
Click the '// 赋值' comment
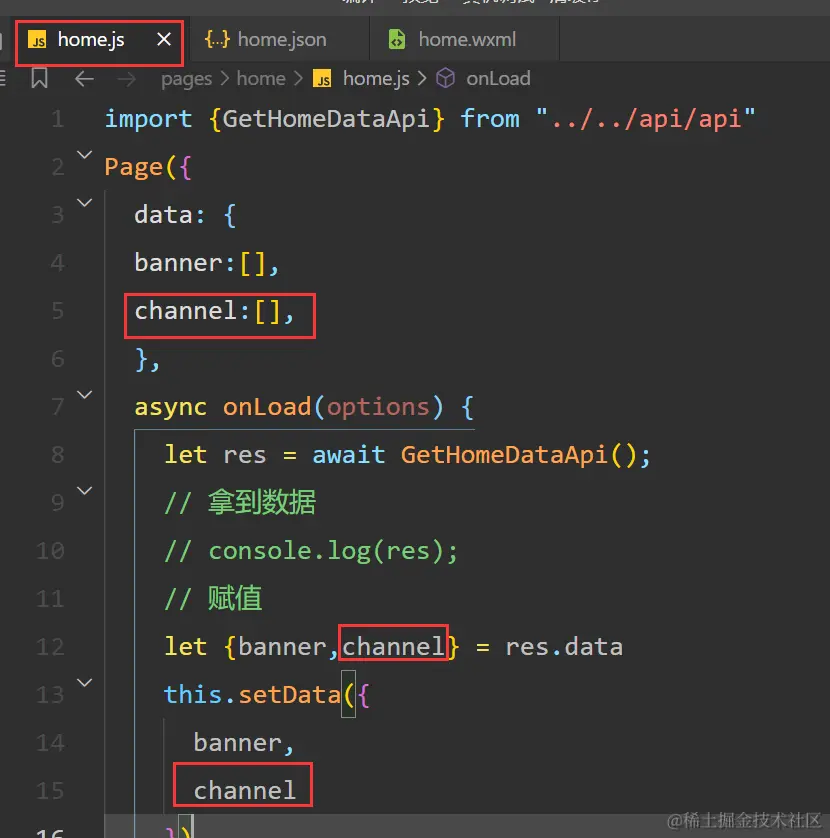tap(213, 598)
